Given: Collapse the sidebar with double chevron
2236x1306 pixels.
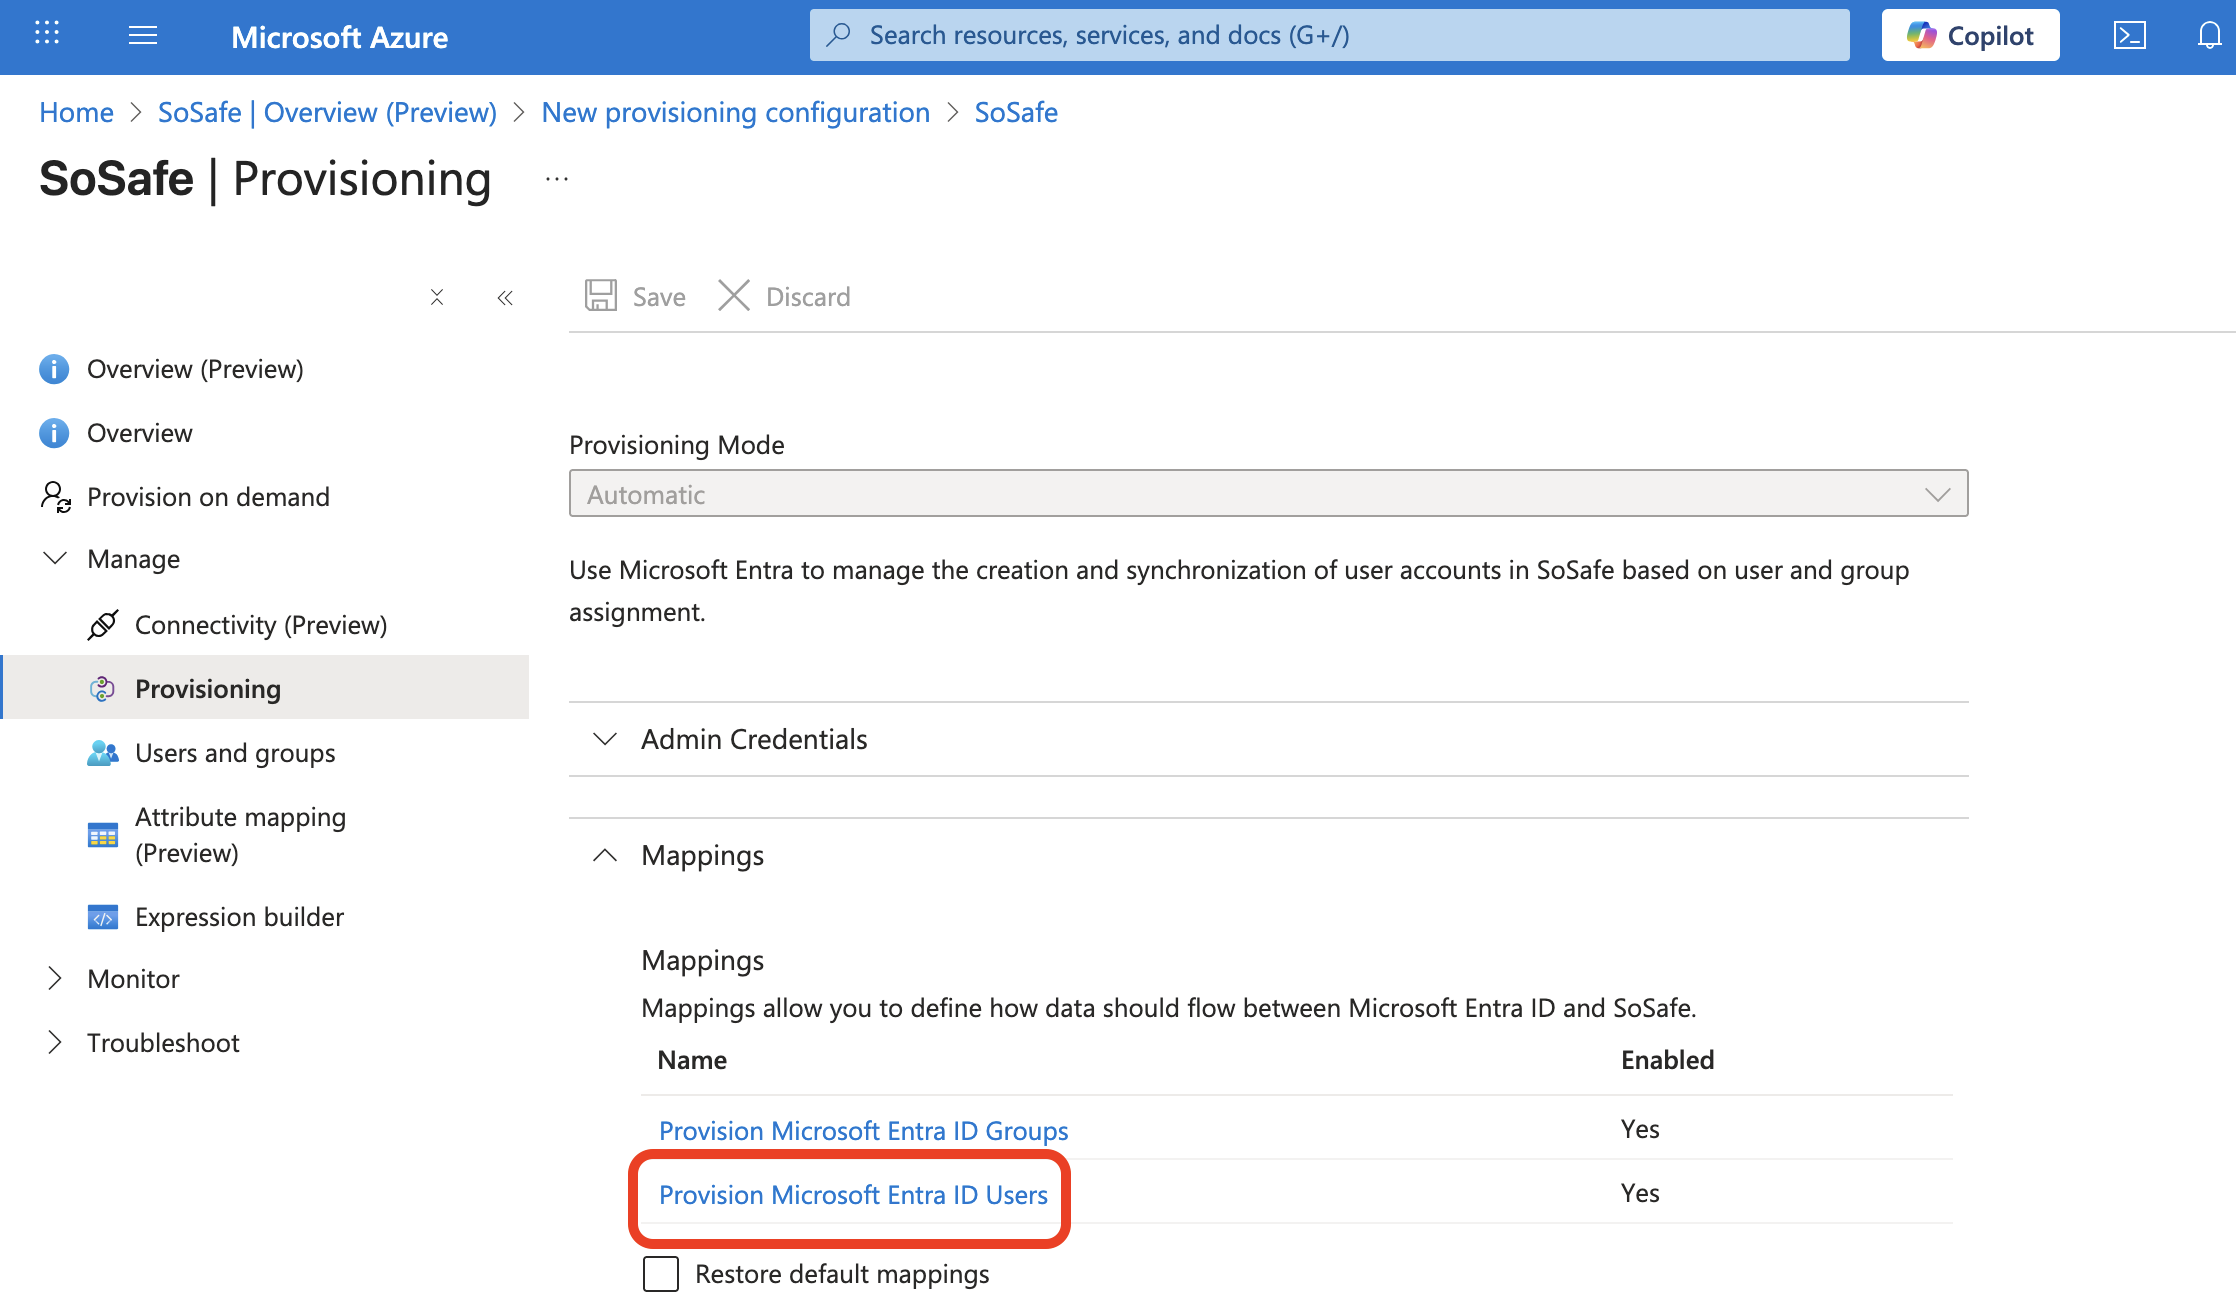Looking at the screenshot, I should click(505, 297).
